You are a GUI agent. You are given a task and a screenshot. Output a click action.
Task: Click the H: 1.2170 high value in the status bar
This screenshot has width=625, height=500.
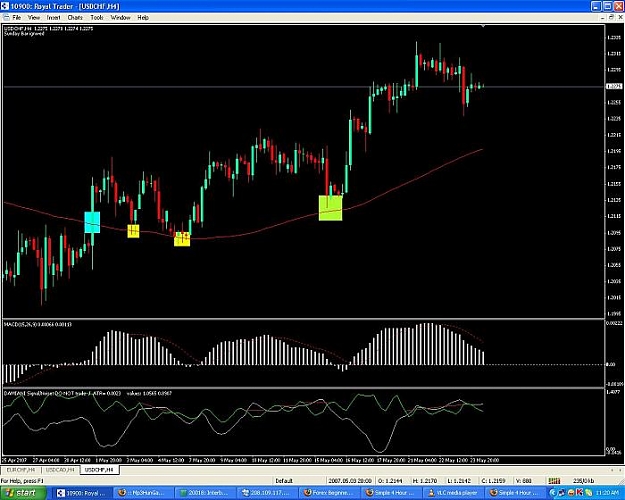(425, 481)
